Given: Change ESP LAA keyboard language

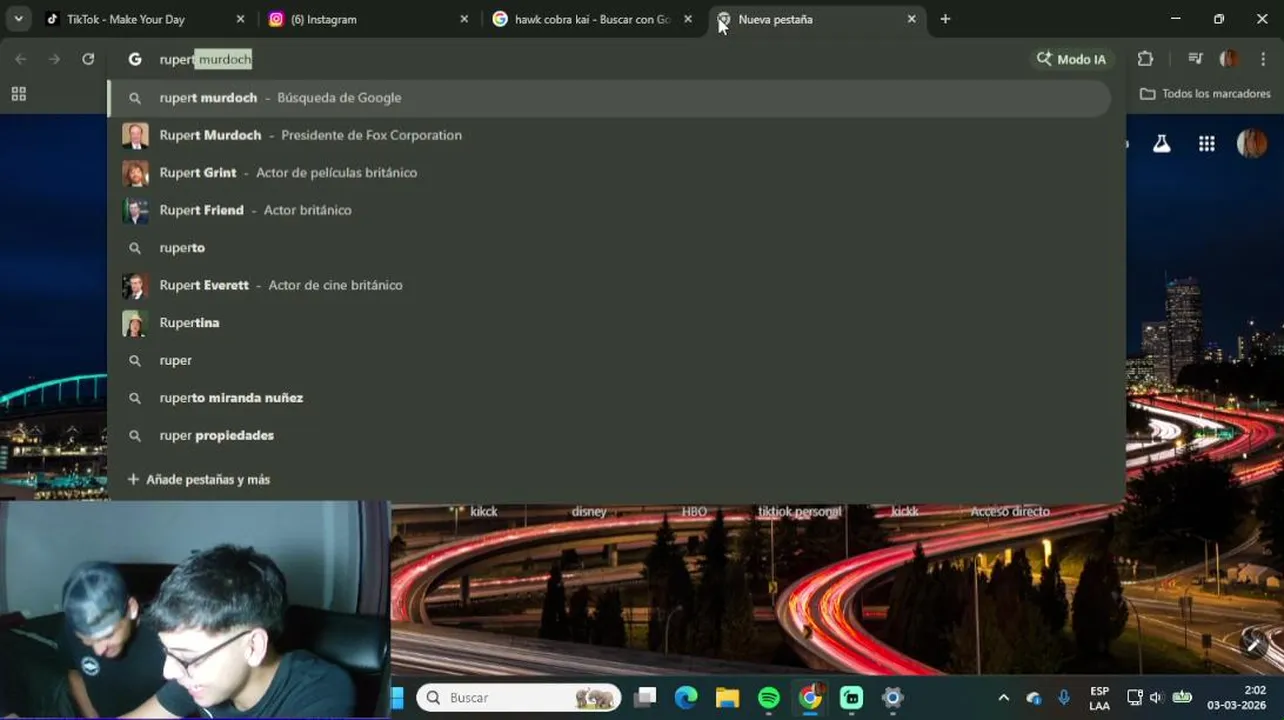Looking at the screenshot, I should 1099,698.
